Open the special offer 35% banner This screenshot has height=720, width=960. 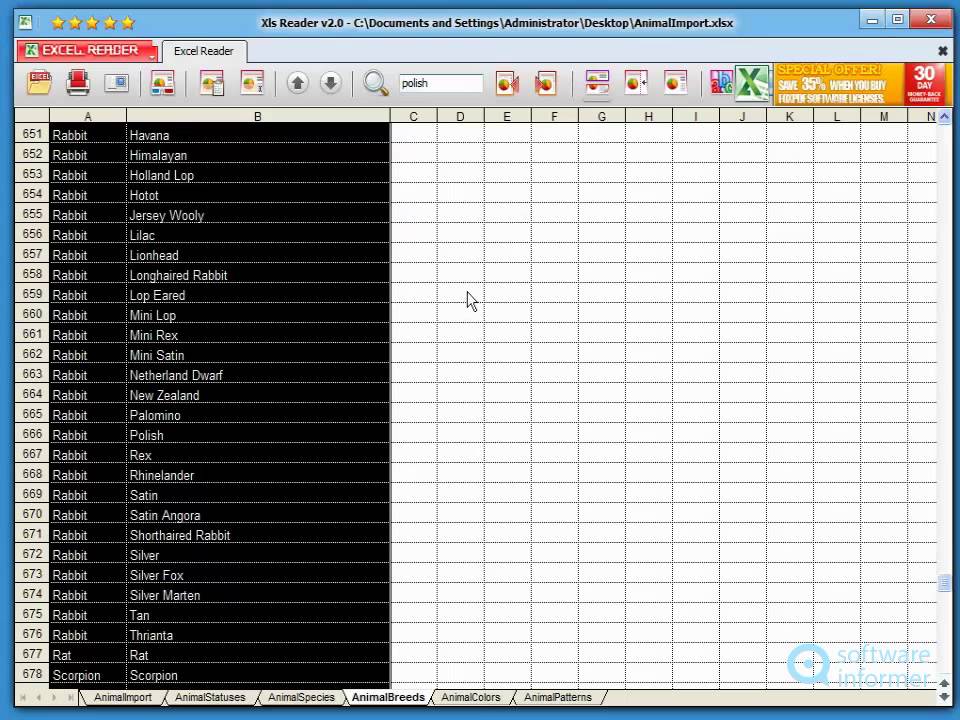coord(863,84)
